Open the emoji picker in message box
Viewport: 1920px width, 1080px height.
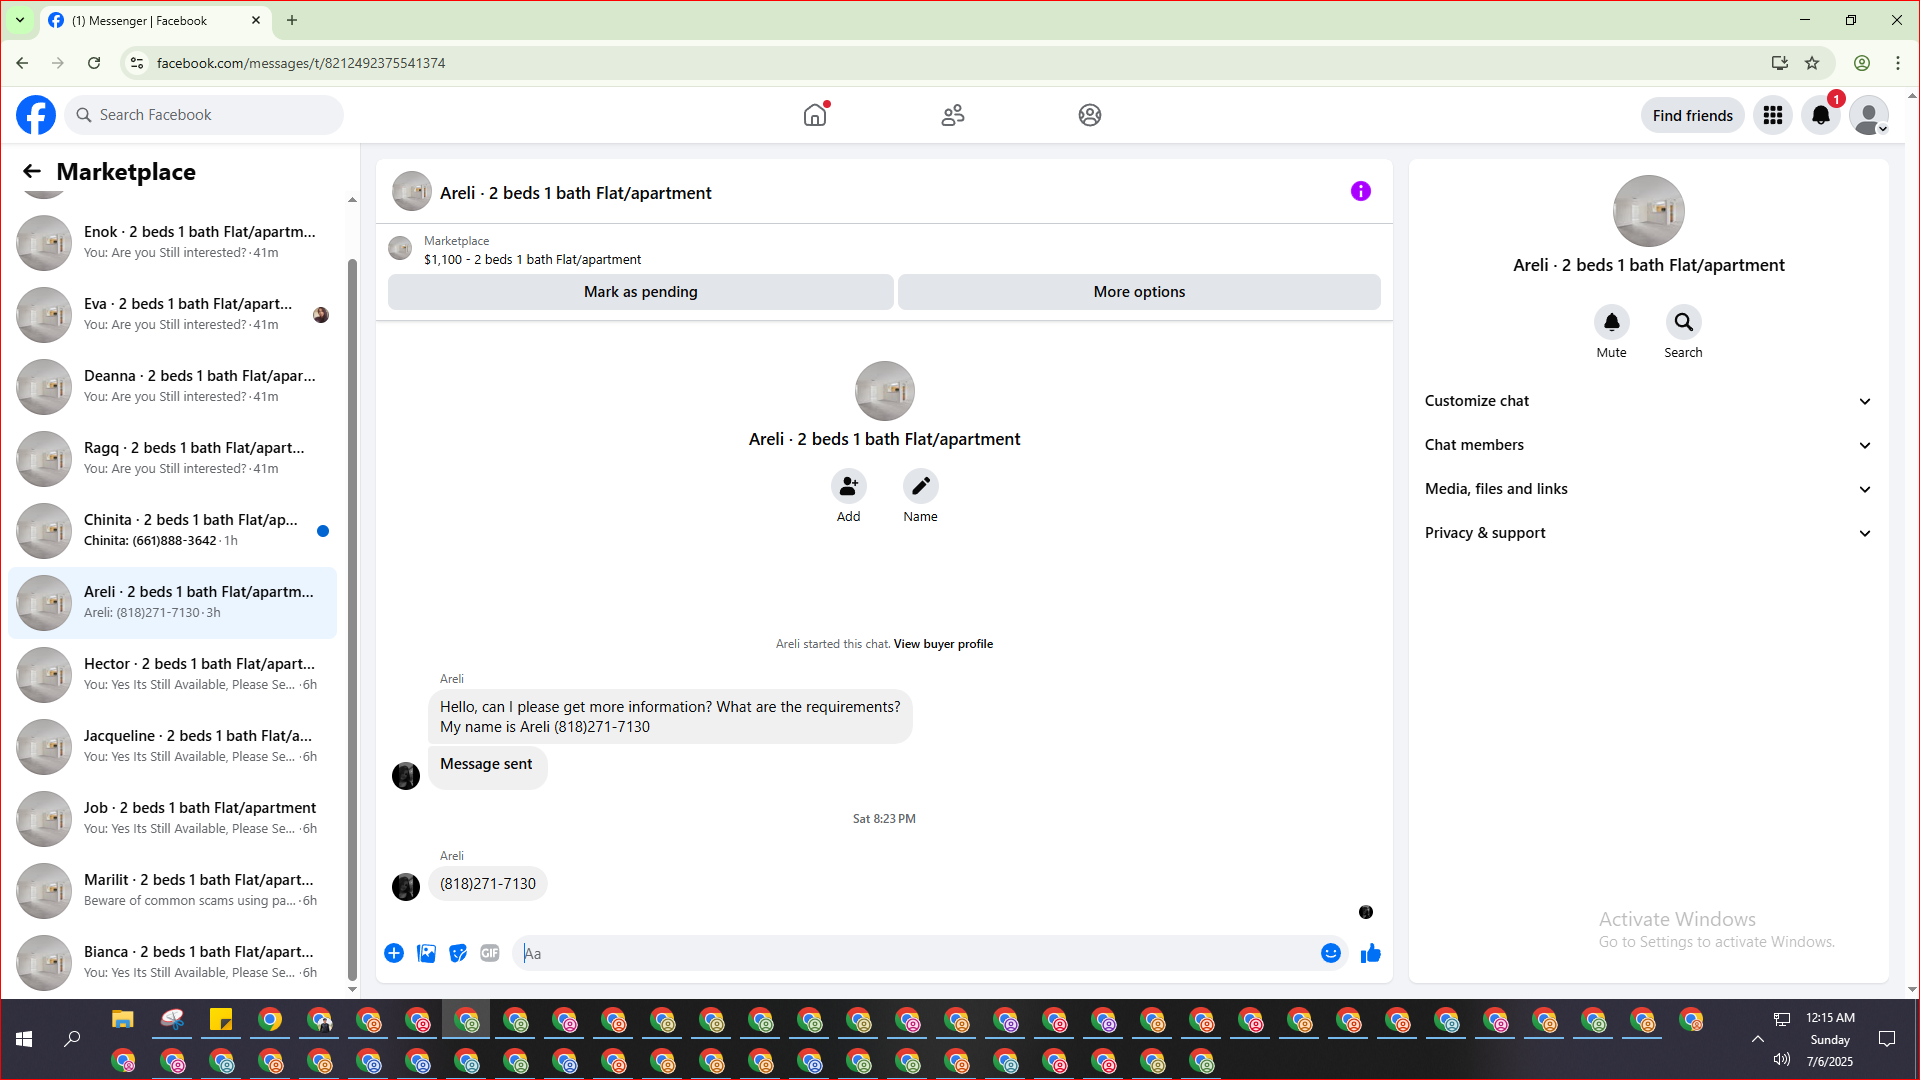[1330, 953]
